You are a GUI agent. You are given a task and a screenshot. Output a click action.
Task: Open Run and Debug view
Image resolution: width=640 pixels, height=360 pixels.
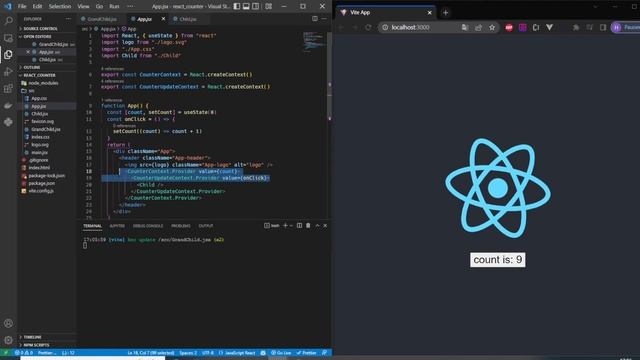tap(8, 72)
